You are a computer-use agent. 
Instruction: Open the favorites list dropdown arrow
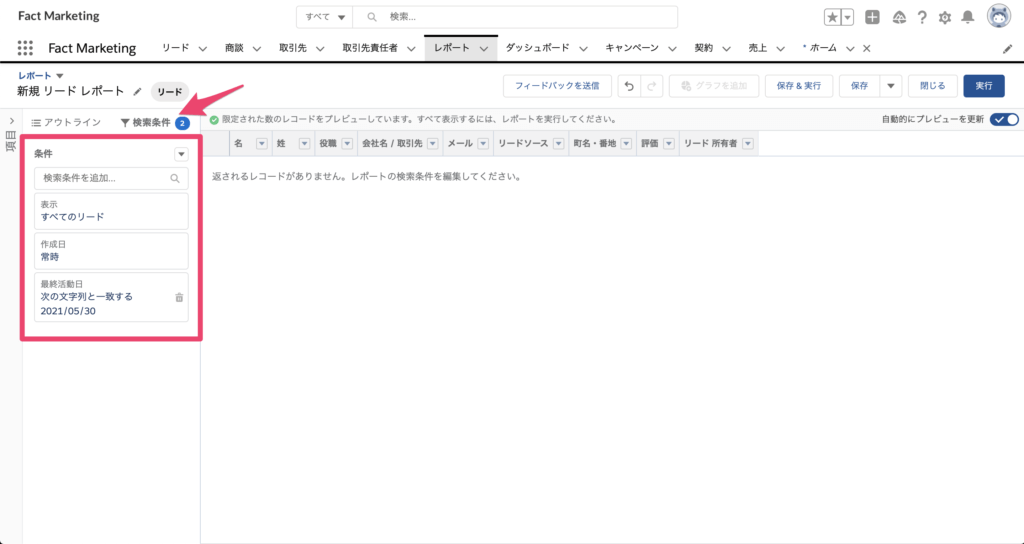click(x=847, y=18)
